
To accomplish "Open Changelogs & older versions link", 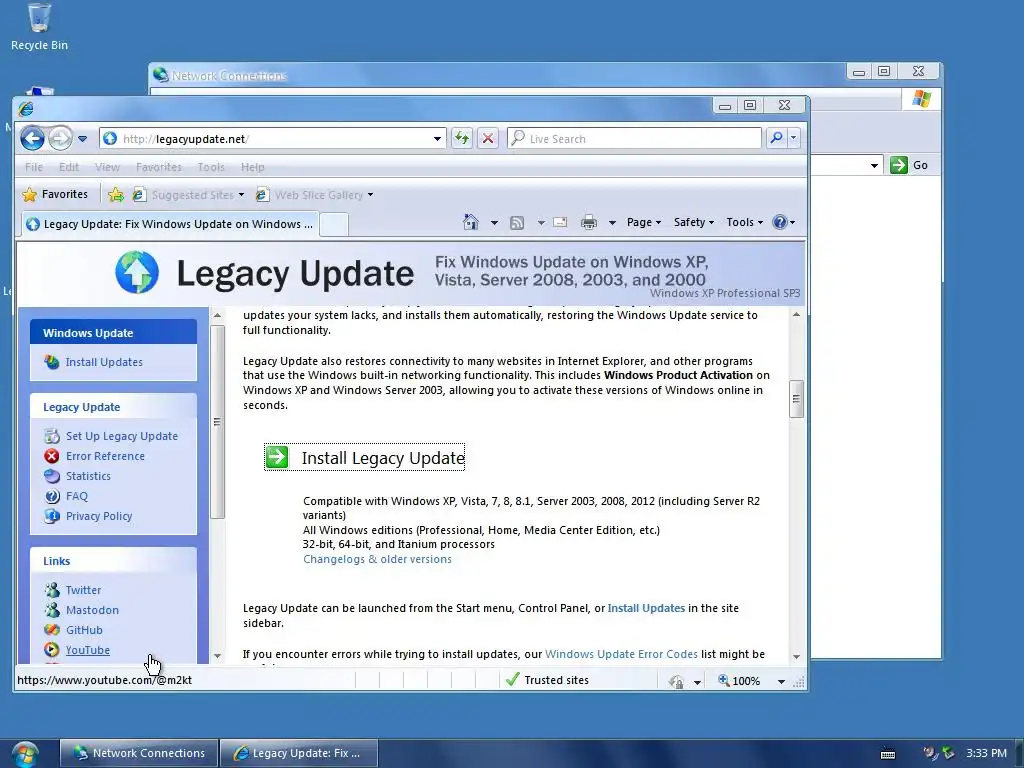I will point(377,559).
